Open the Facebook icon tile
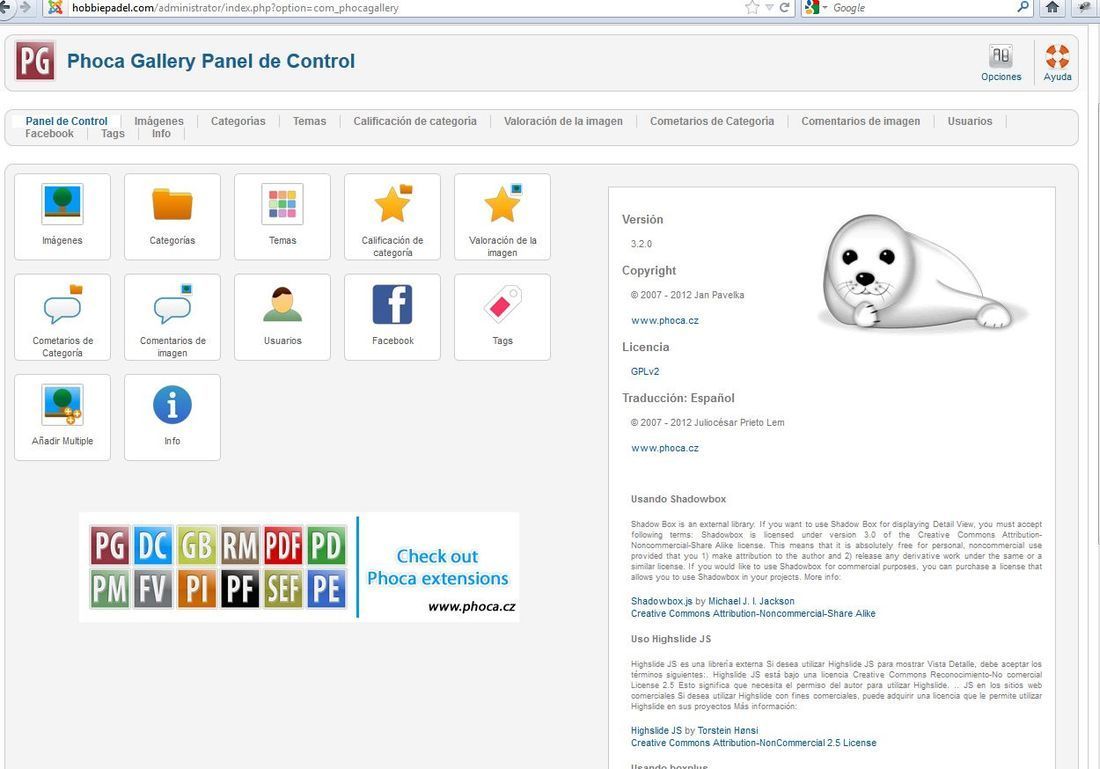 tap(393, 317)
